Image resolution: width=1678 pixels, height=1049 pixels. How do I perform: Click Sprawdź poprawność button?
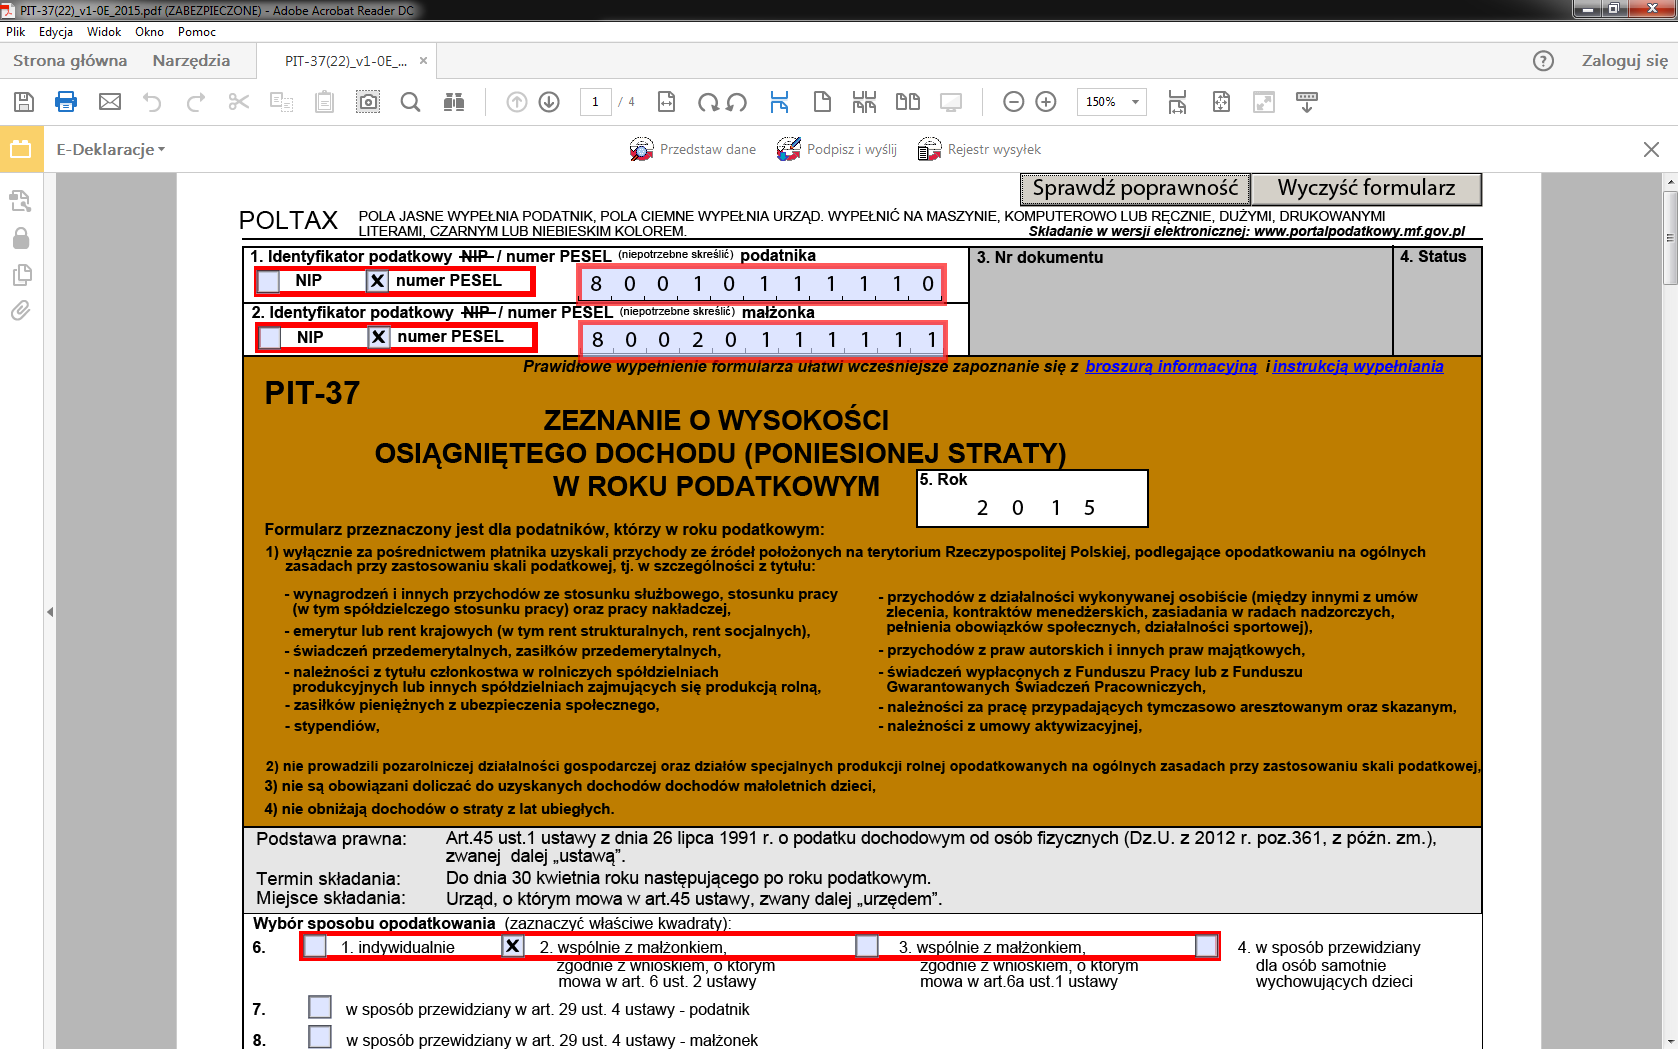(x=1134, y=188)
